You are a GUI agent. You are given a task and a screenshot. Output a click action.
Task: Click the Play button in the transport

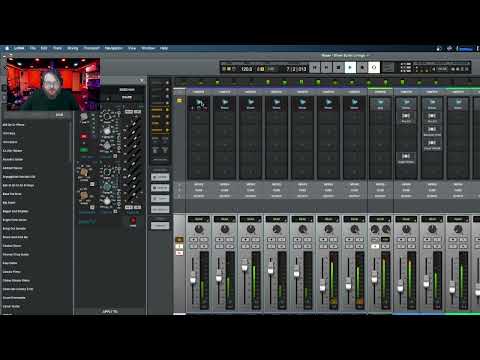(350, 68)
